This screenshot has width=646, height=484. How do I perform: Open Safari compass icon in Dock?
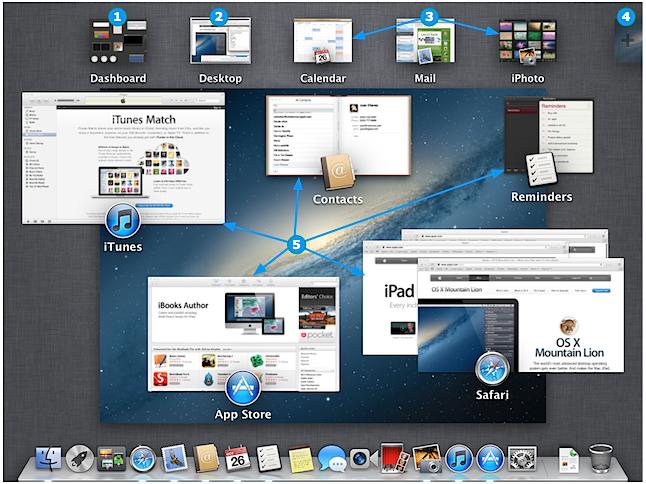click(x=143, y=458)
